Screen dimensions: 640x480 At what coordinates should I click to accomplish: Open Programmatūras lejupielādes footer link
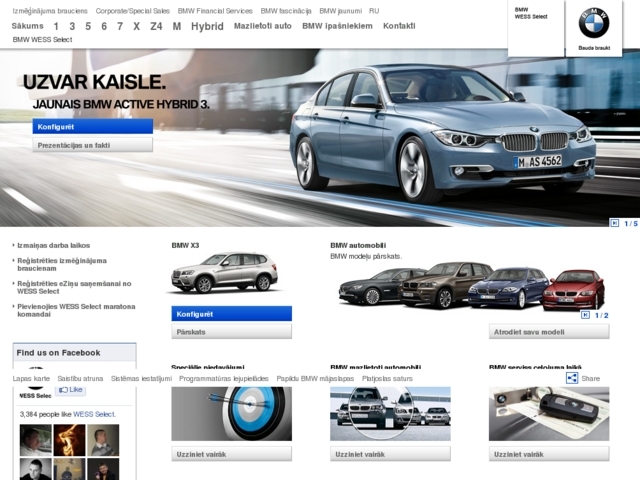pyautogui.click(x=224, y=378)
